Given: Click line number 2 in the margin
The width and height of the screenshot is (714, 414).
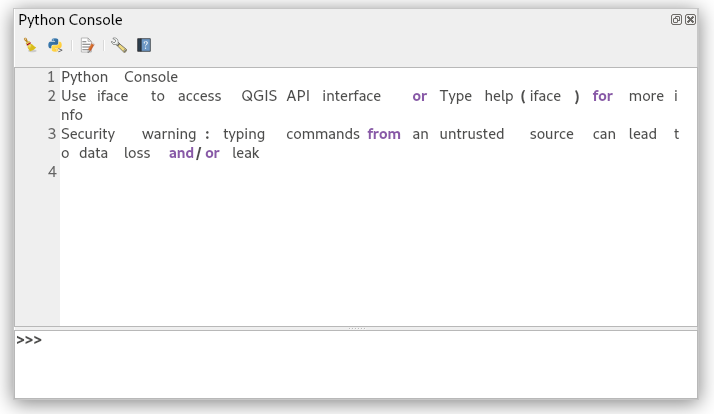Looking at the screenshot, I should pyautogui.click(x=51, y=96).
